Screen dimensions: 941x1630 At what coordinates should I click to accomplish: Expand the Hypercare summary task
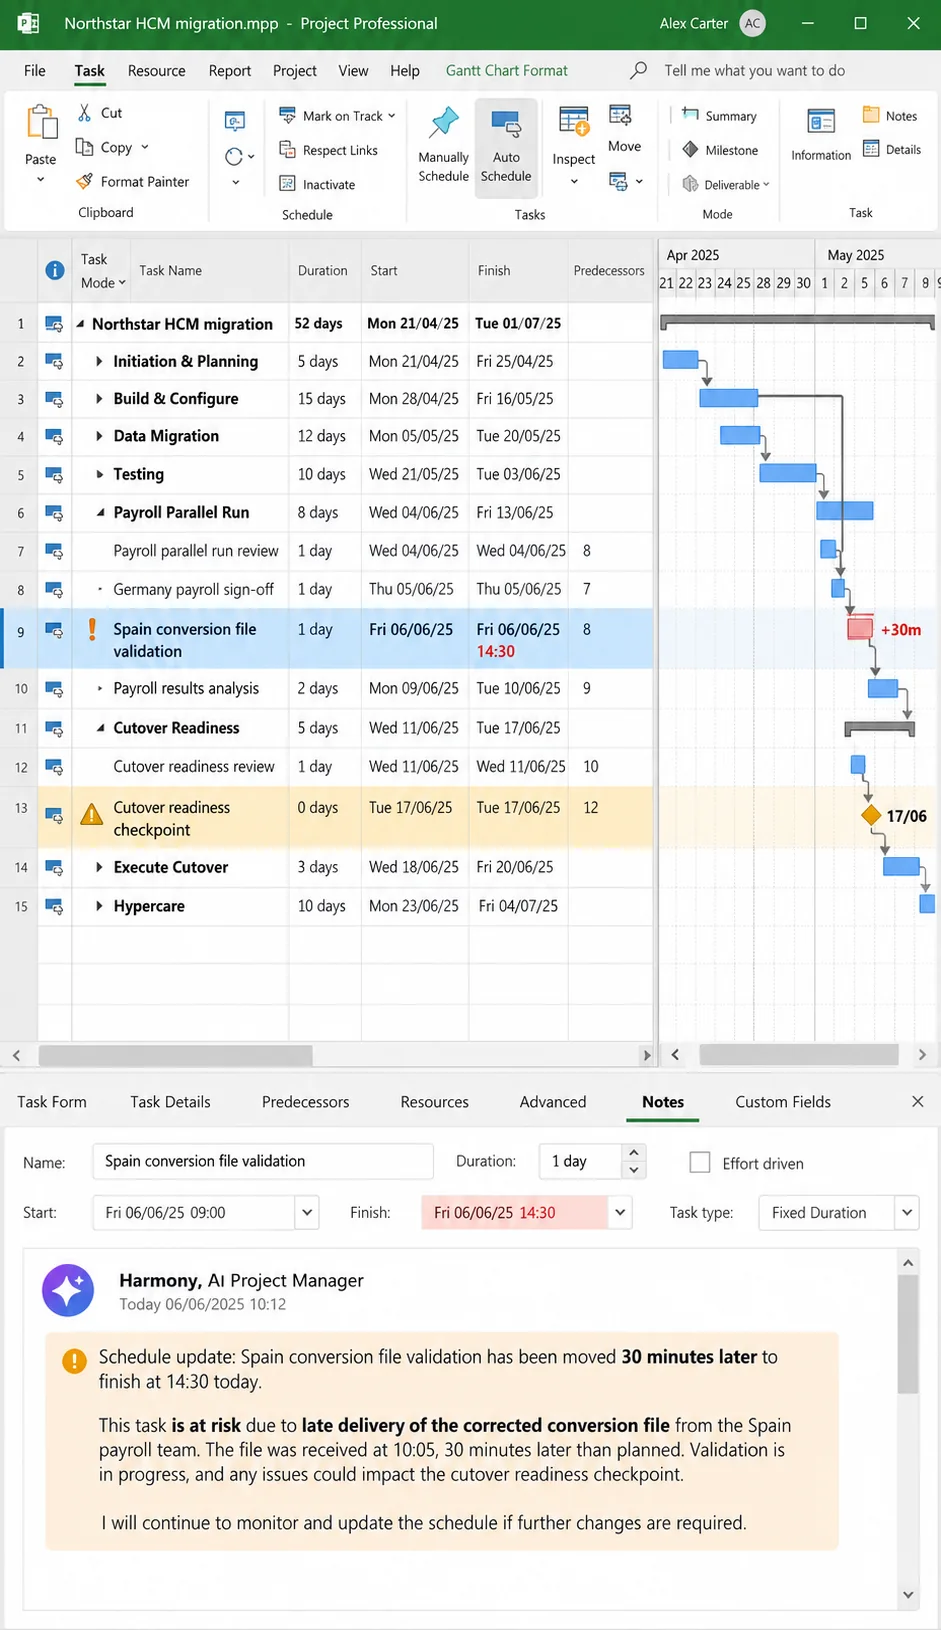click(99, 906)
